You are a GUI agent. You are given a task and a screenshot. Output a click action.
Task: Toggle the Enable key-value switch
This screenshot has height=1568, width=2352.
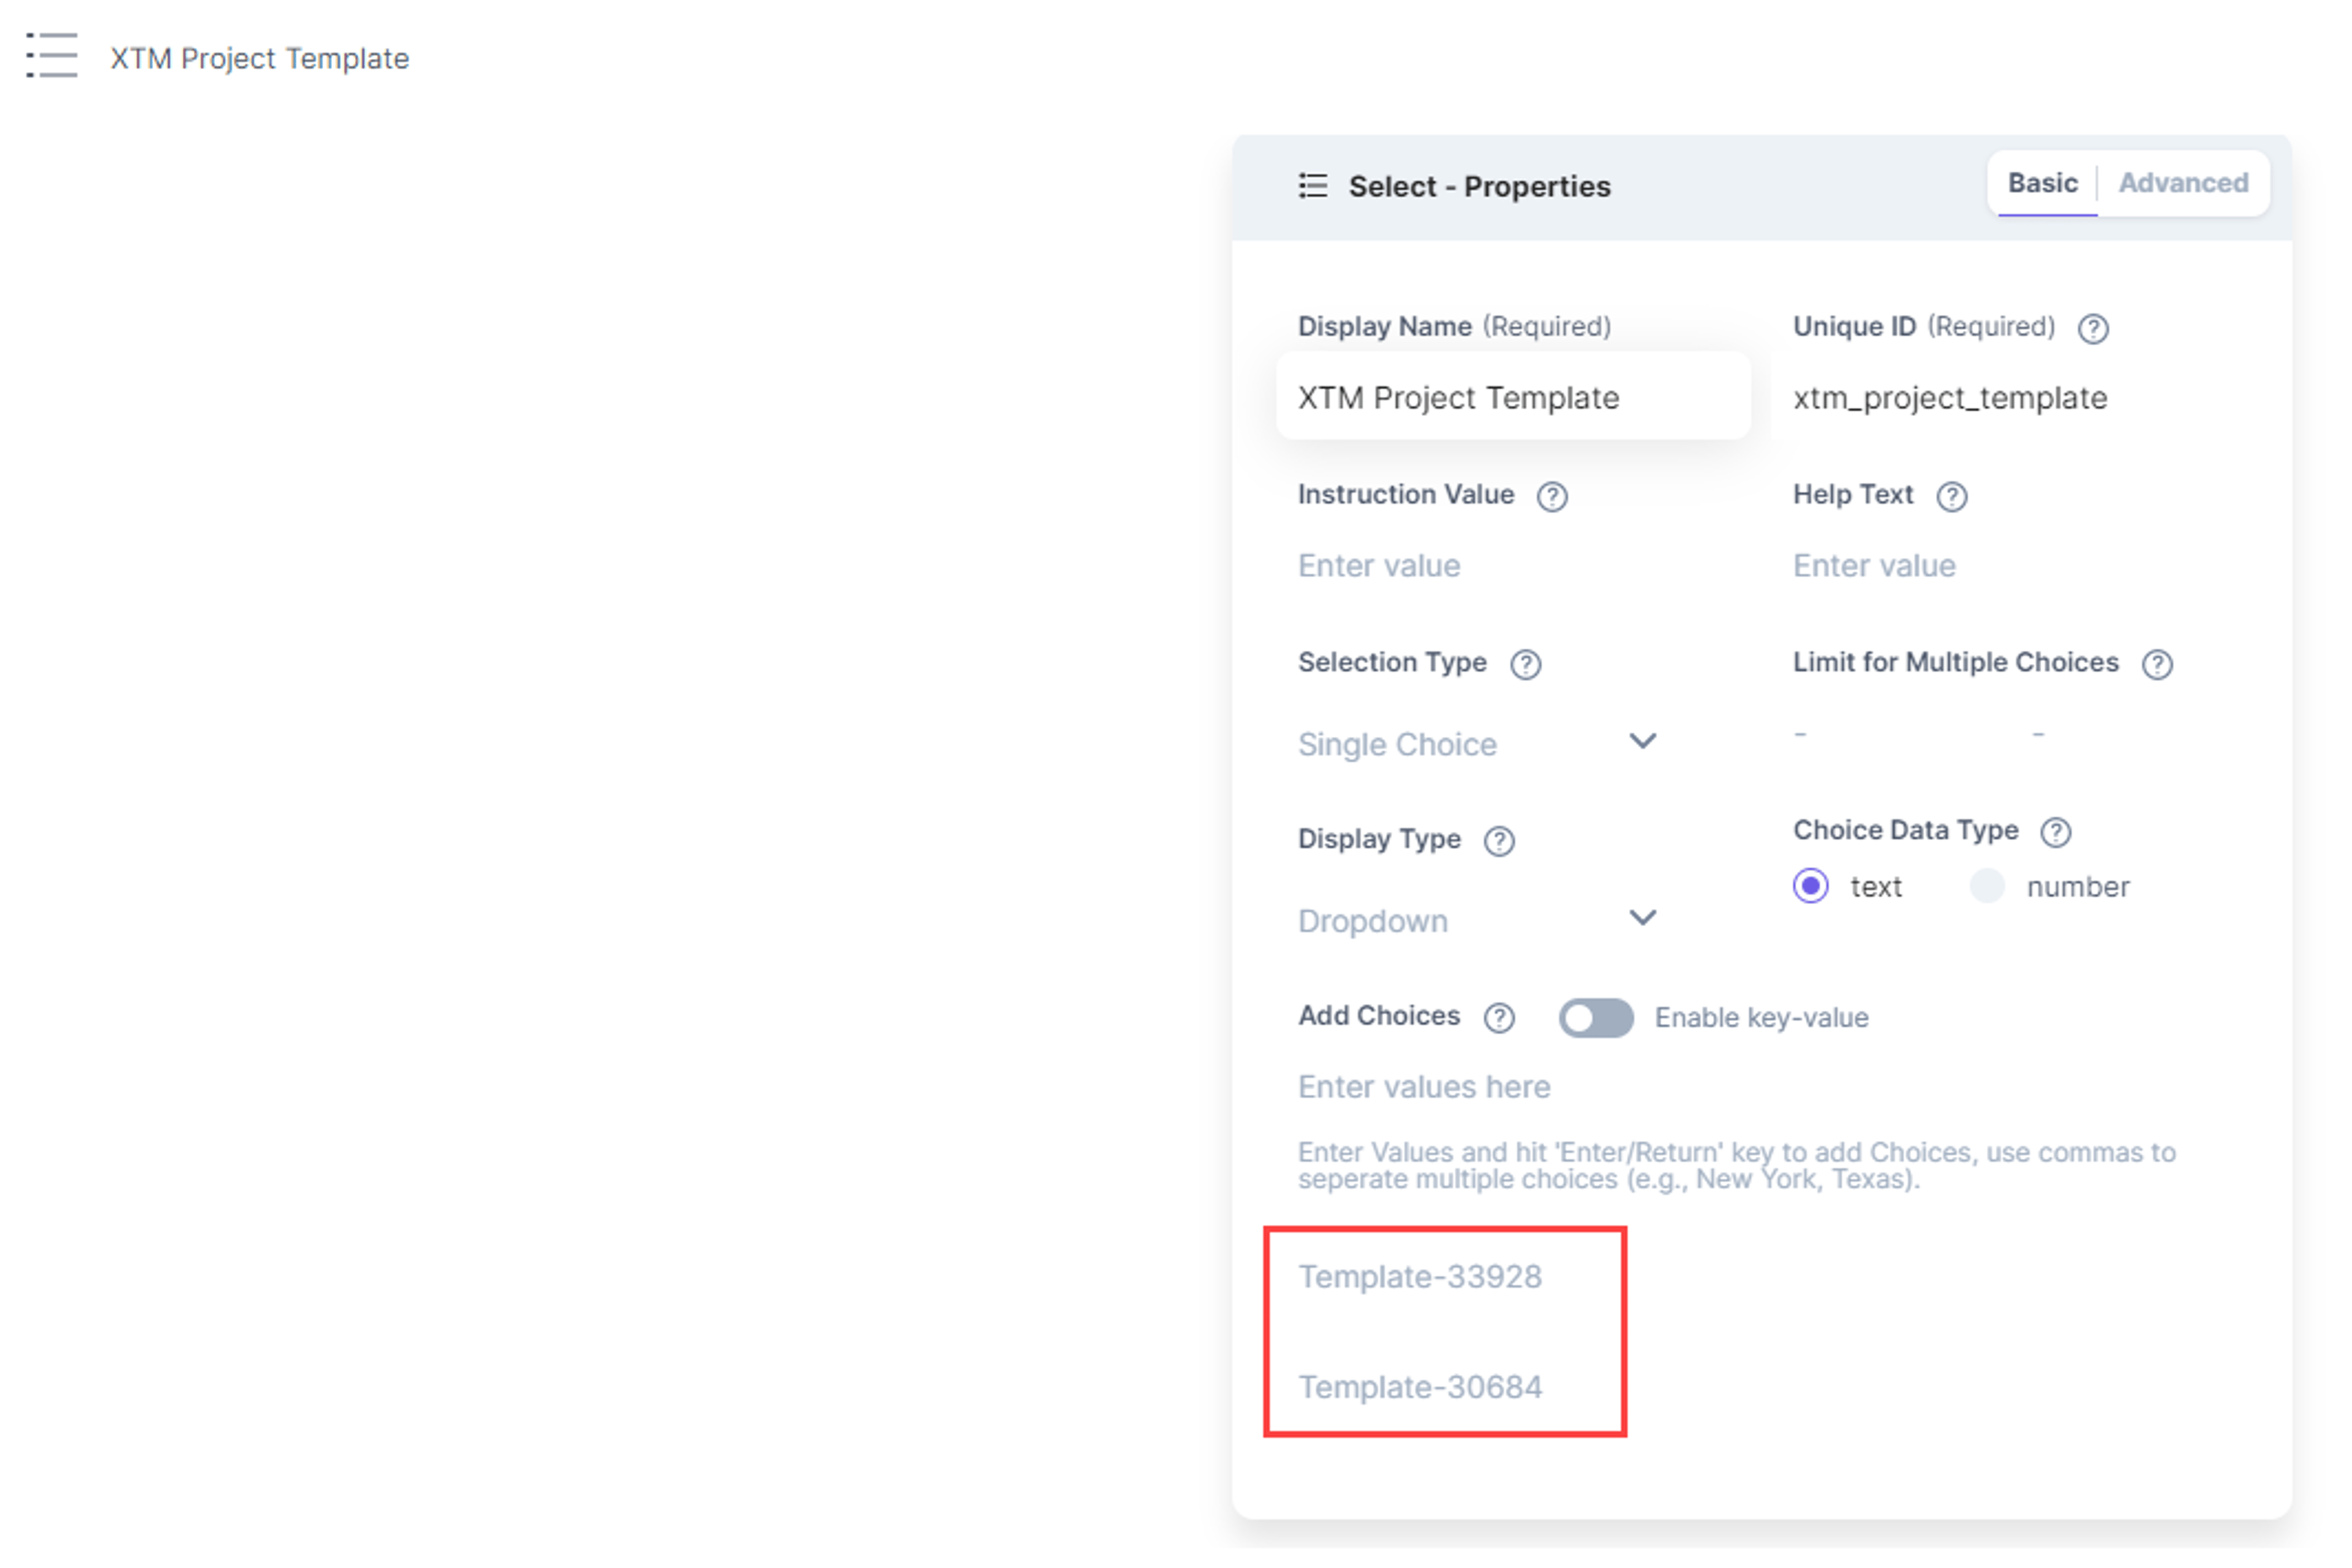click(1596, 1019)
